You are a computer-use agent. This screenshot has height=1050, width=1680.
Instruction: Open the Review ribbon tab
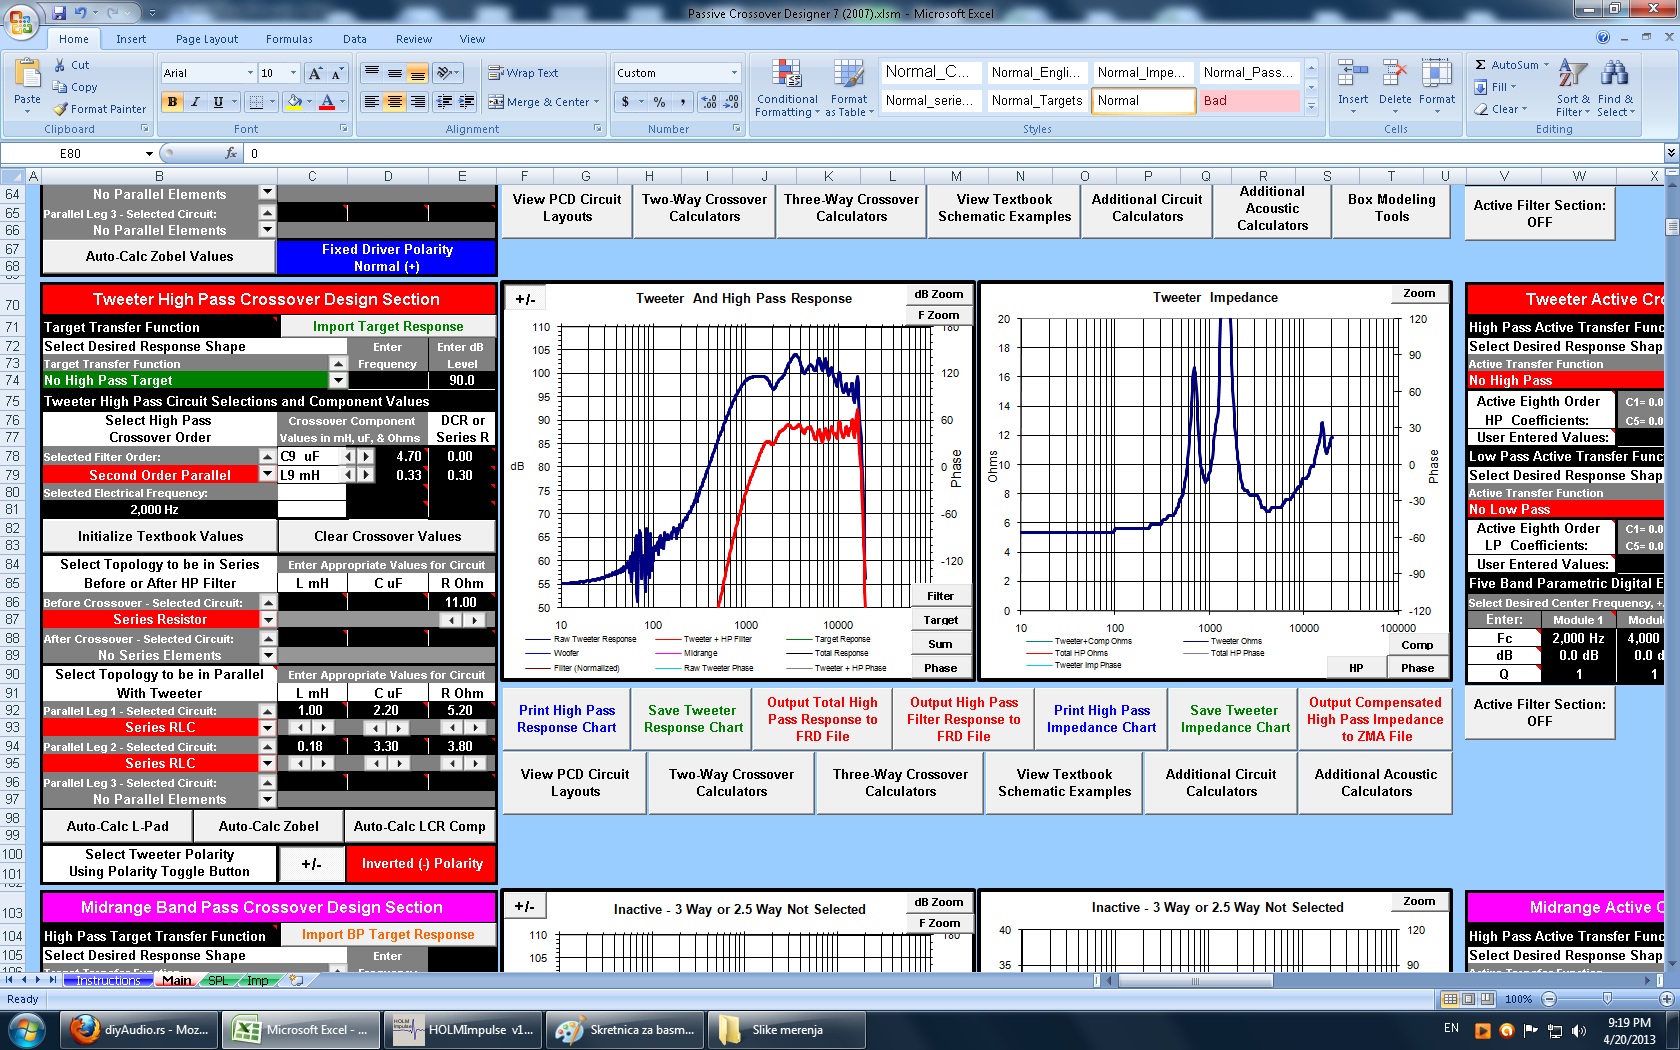tap(413, 39)
